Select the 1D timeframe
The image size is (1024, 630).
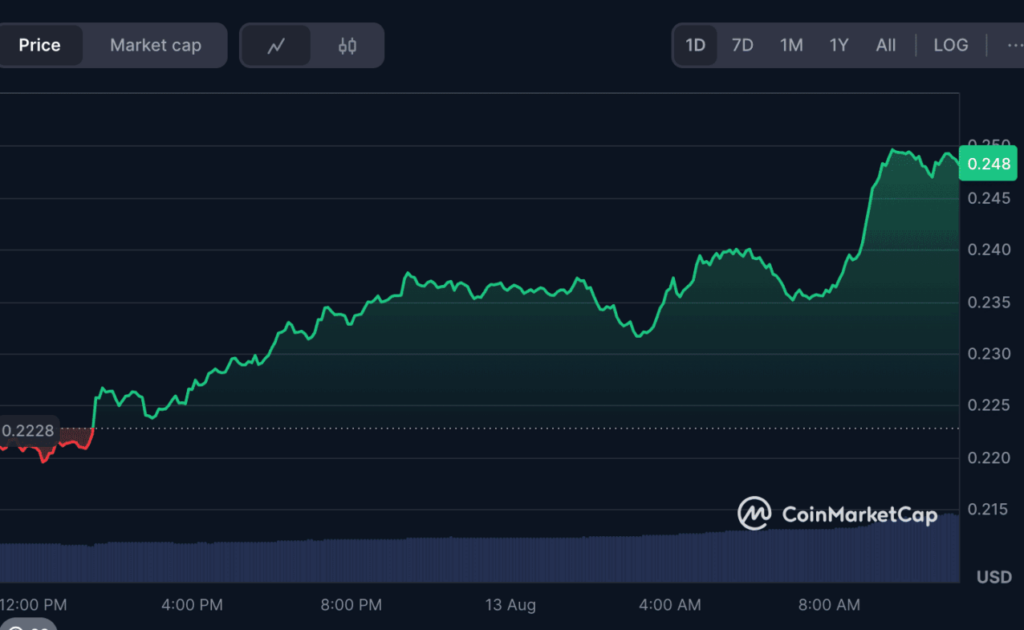click(x=695, y=44)
